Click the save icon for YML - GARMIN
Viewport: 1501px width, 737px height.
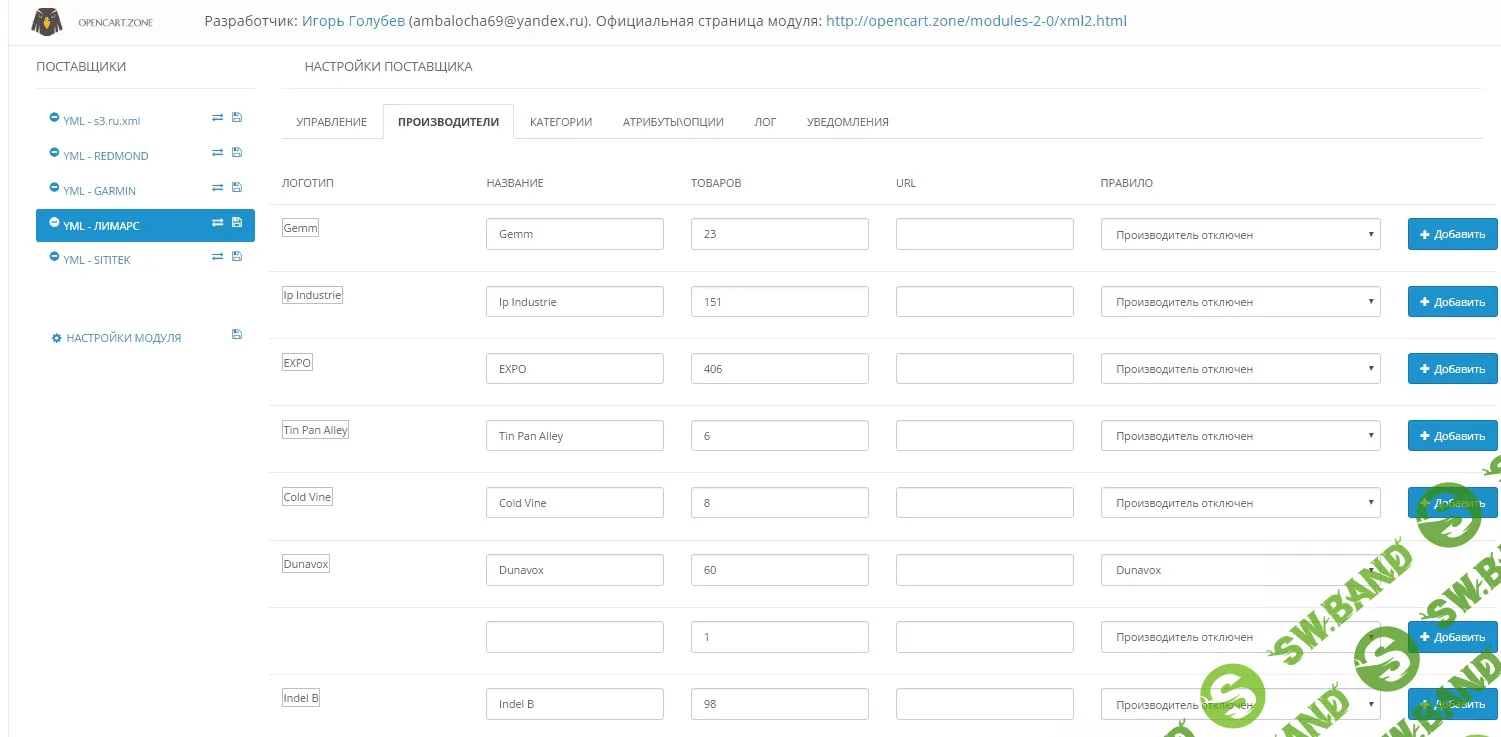(236, 187)
